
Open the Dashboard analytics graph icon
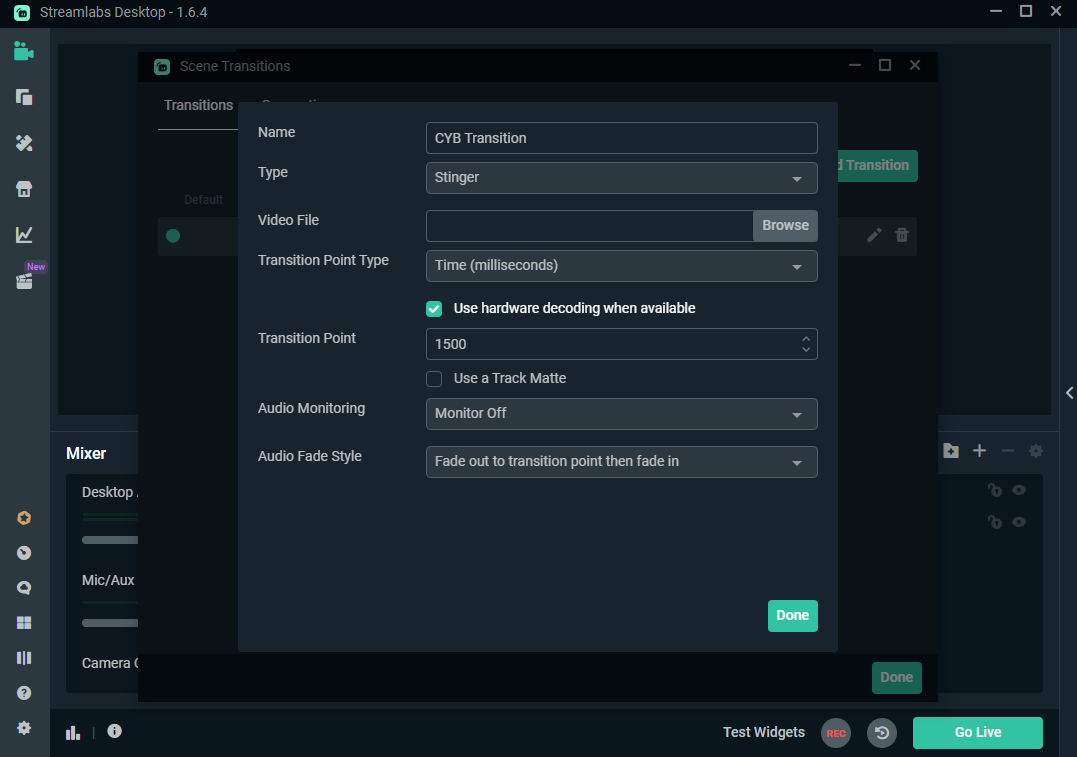pos(24,235)
